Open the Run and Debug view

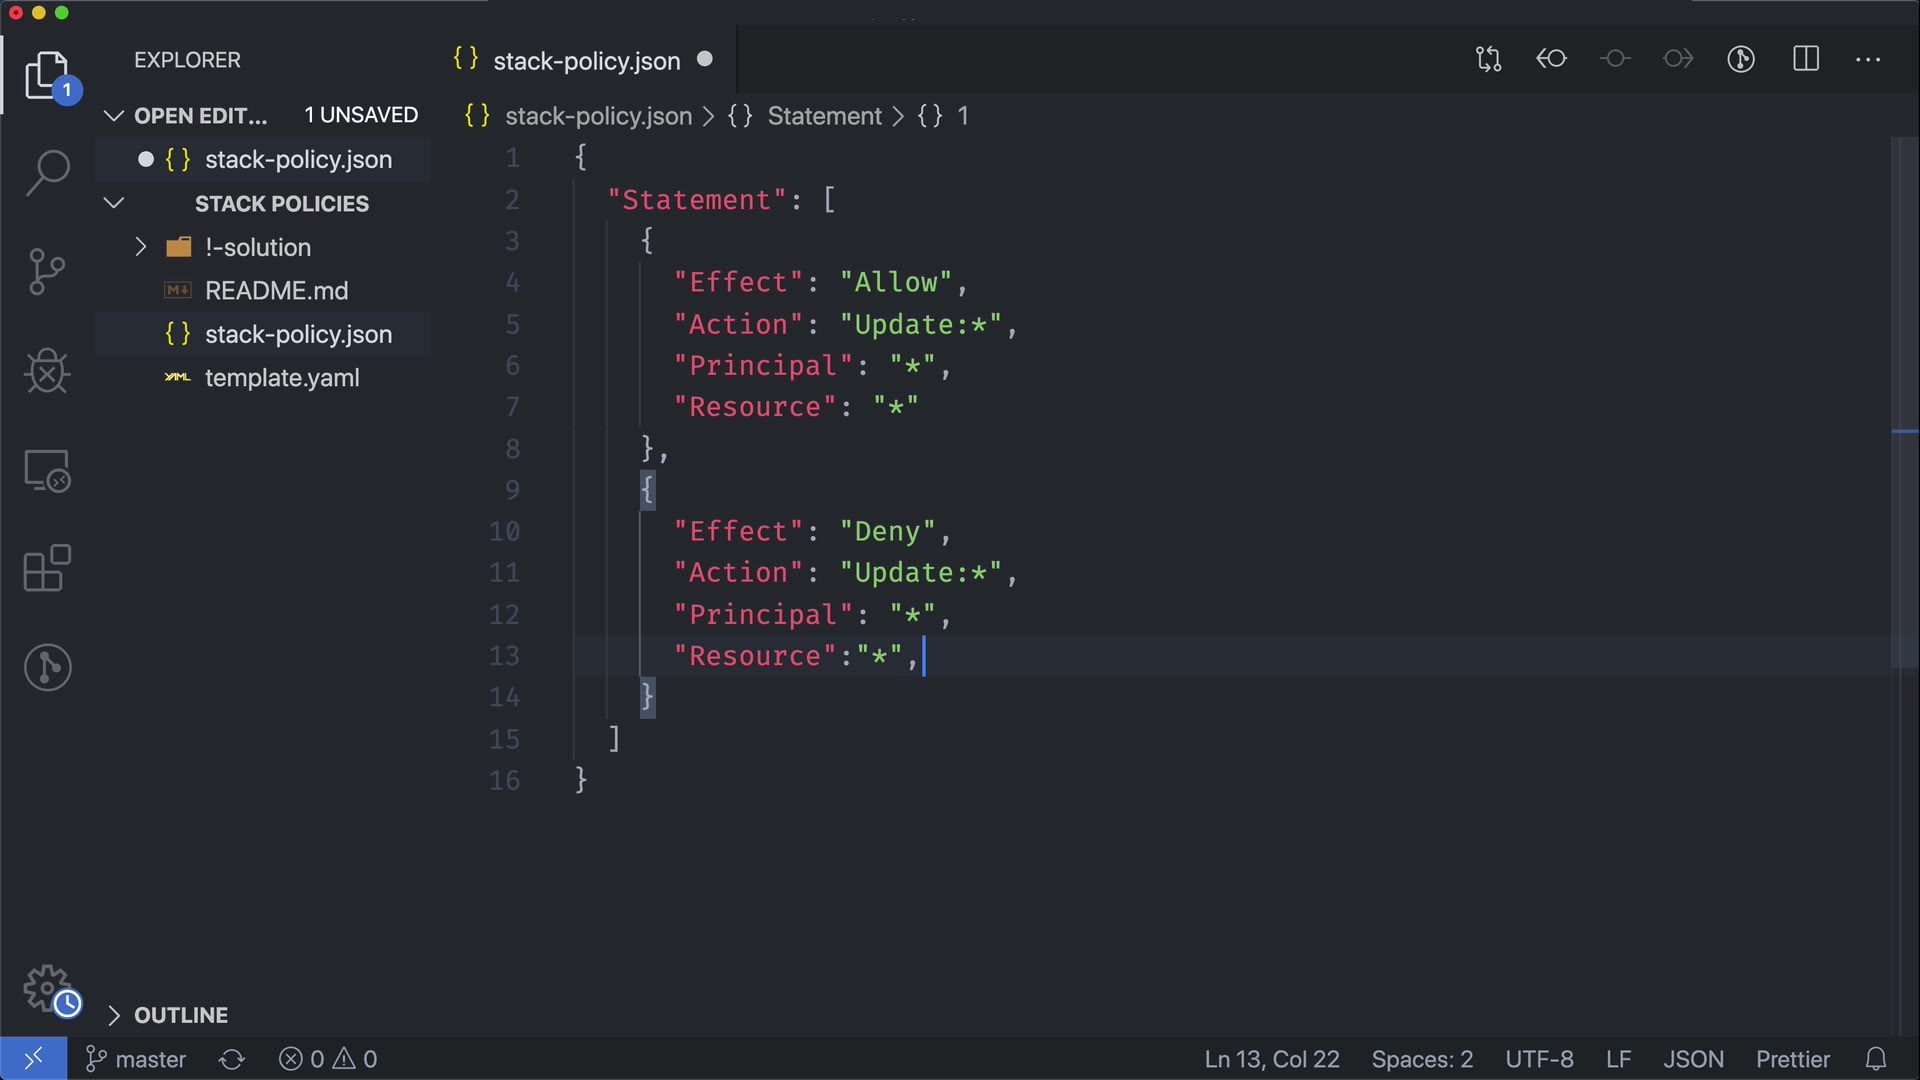tap(47, 371)
